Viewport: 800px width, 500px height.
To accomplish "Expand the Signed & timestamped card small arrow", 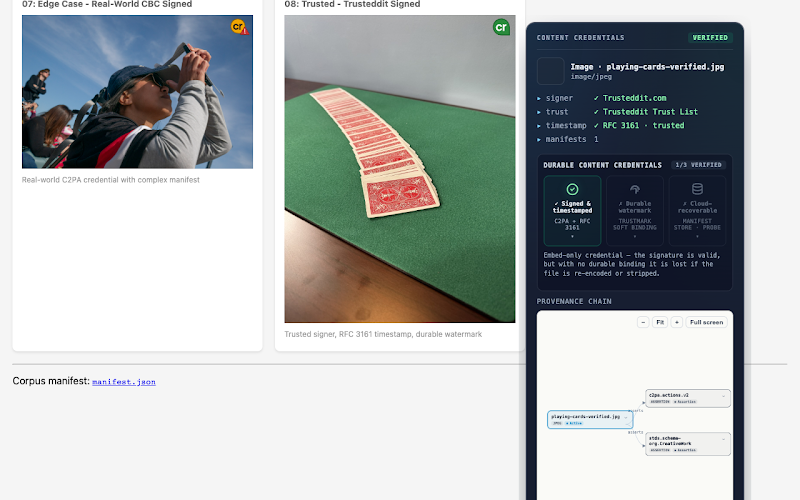I will pyautogui.click(x=572, y=237).
